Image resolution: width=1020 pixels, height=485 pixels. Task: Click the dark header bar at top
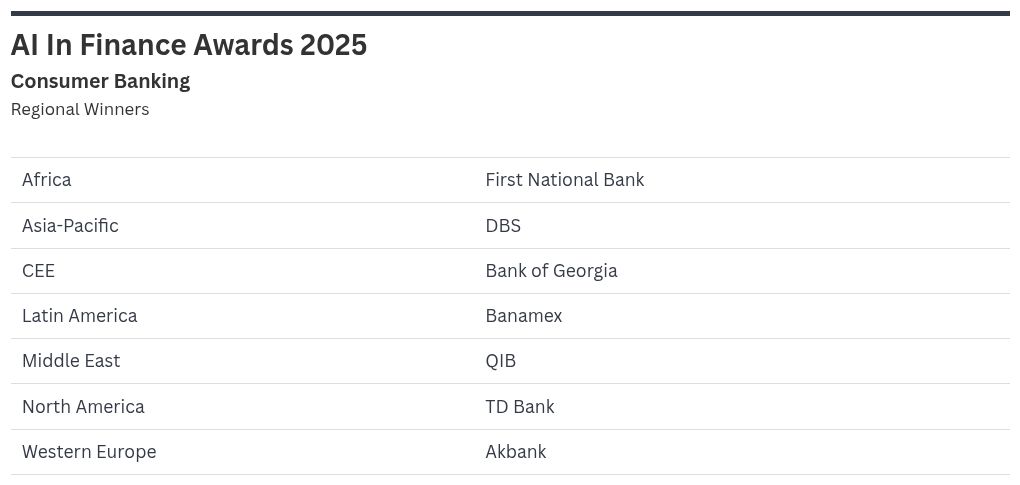510,13
